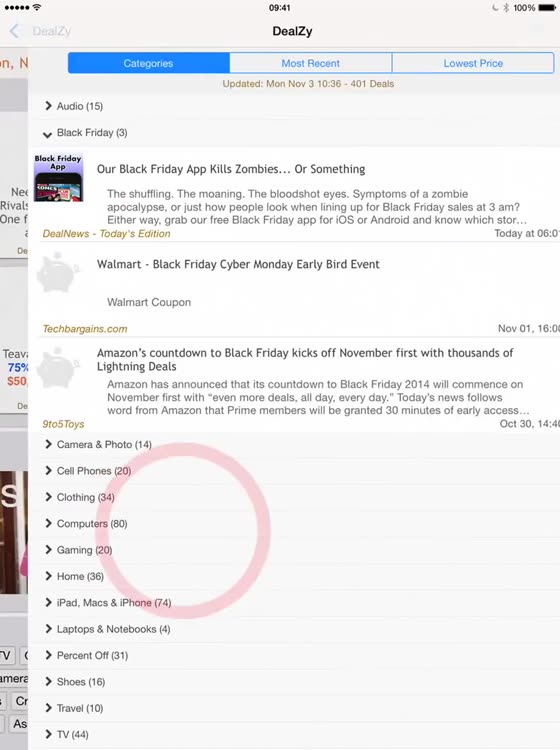Viewport: 560px width, 750px height.
Task: Select the 'Computers (80)' category label
Action: [x=92, y=524]
